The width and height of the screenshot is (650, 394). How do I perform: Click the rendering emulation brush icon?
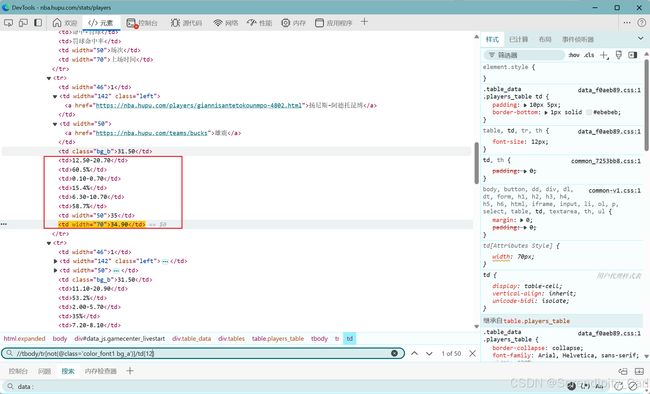(x=618, y=55)
